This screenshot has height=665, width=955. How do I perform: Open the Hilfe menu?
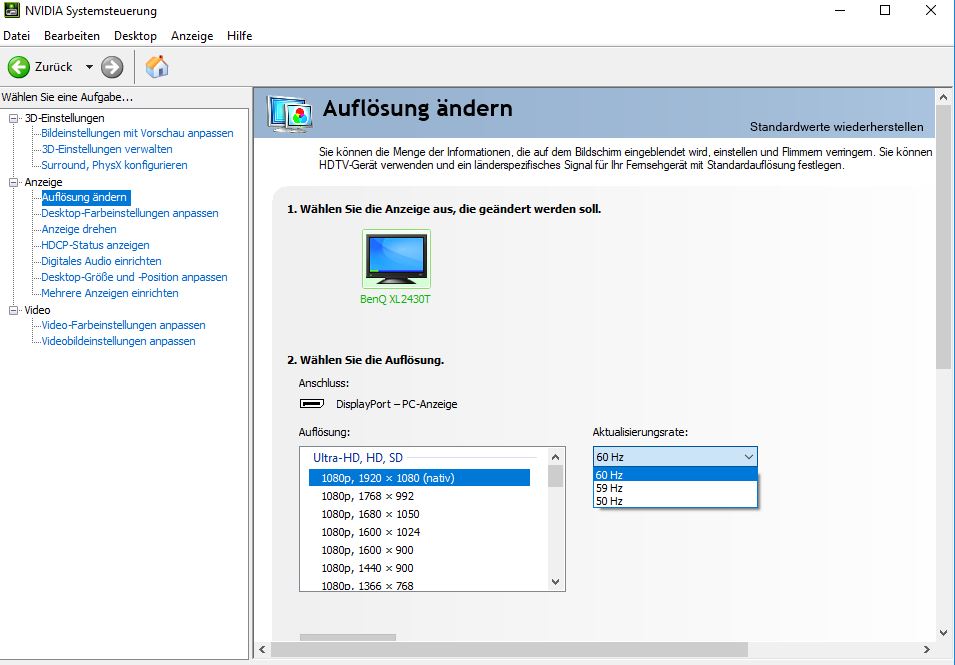coord(239,36)
